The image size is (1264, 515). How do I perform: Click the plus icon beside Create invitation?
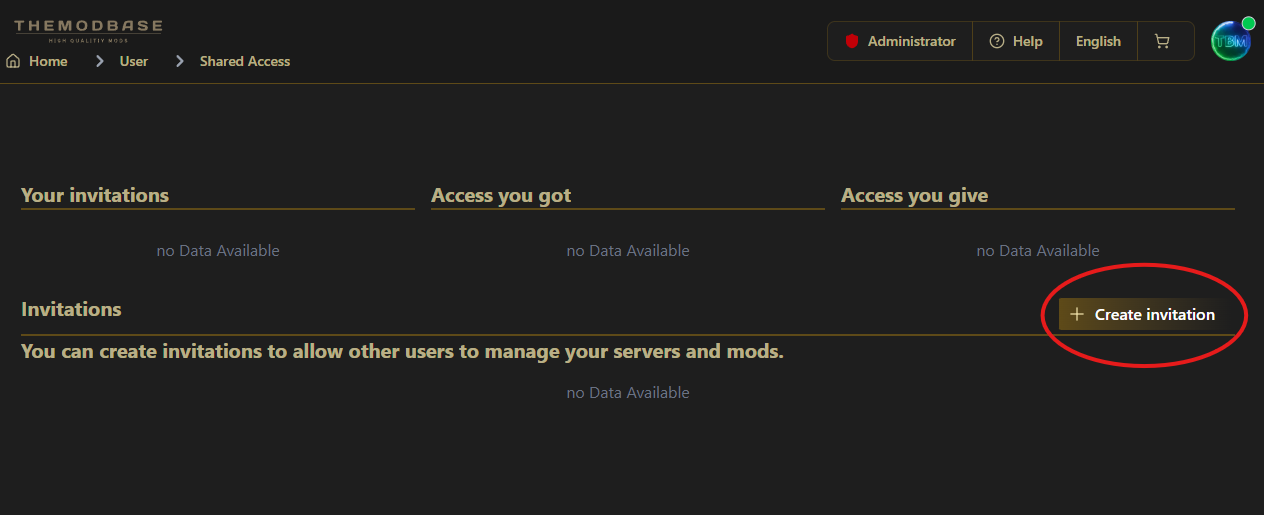click(1076, 314)
